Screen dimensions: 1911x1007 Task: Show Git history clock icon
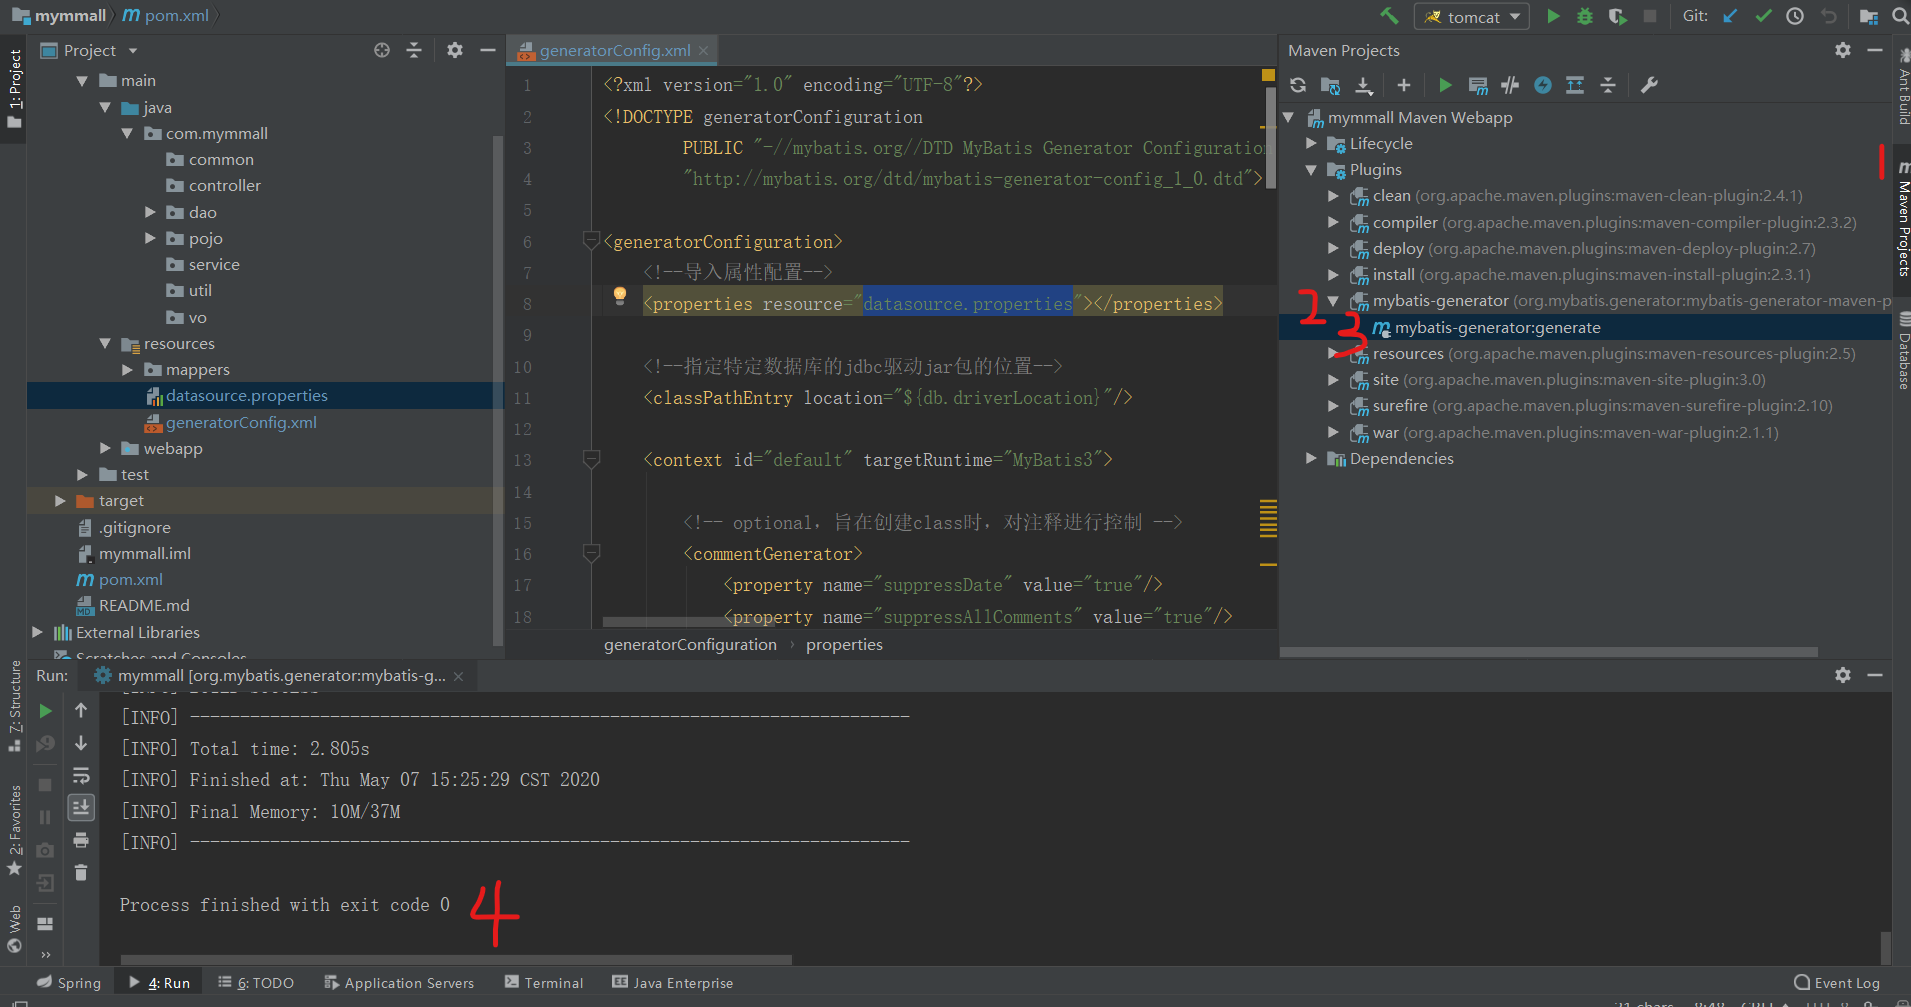click(1795, 16)
